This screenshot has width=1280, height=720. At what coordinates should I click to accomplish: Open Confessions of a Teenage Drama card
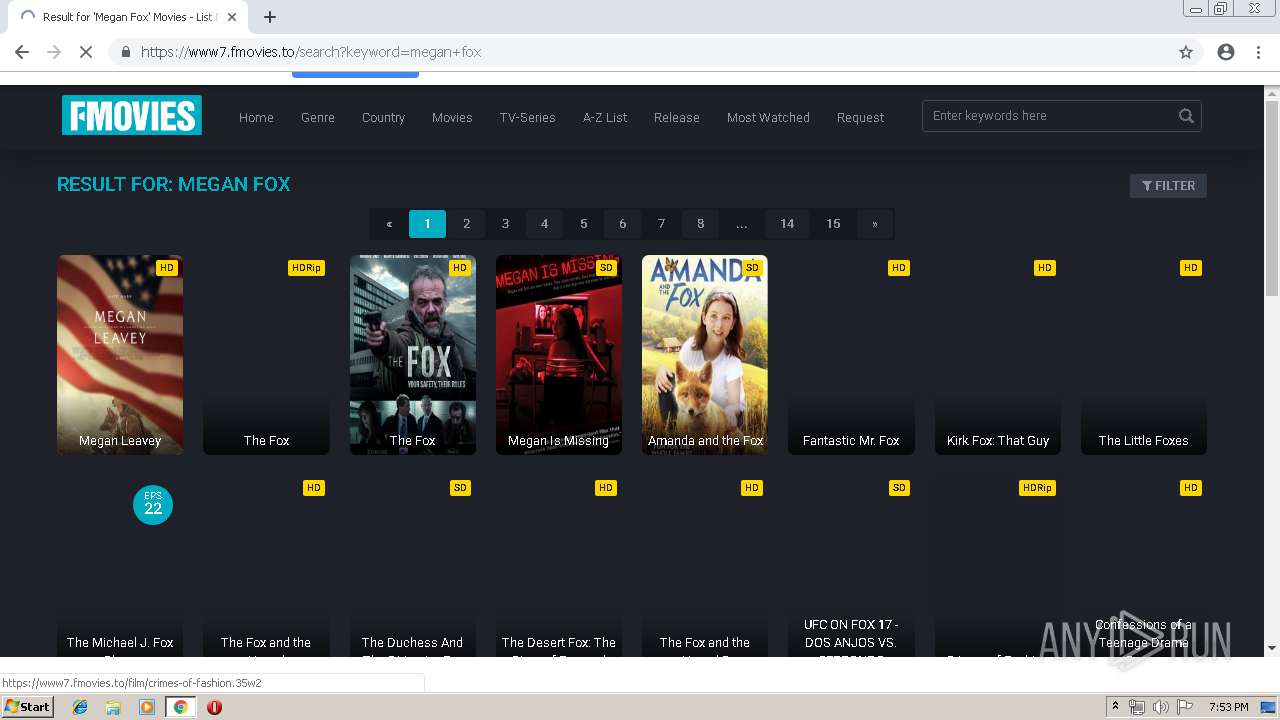[1143, 566]
